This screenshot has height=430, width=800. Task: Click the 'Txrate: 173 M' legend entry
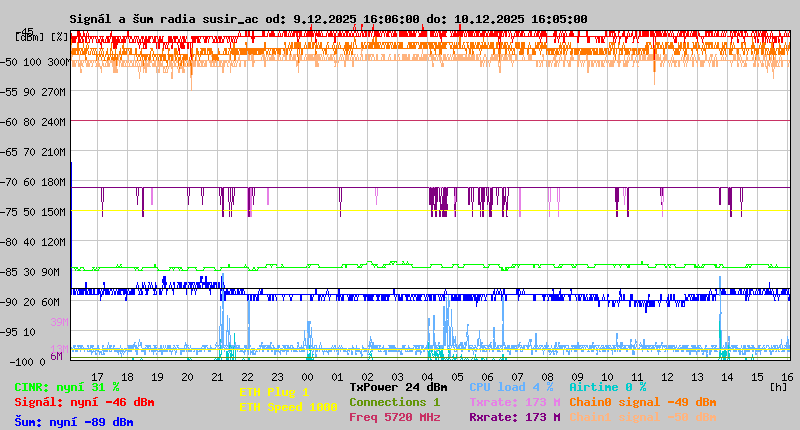(x=515, y=402)
